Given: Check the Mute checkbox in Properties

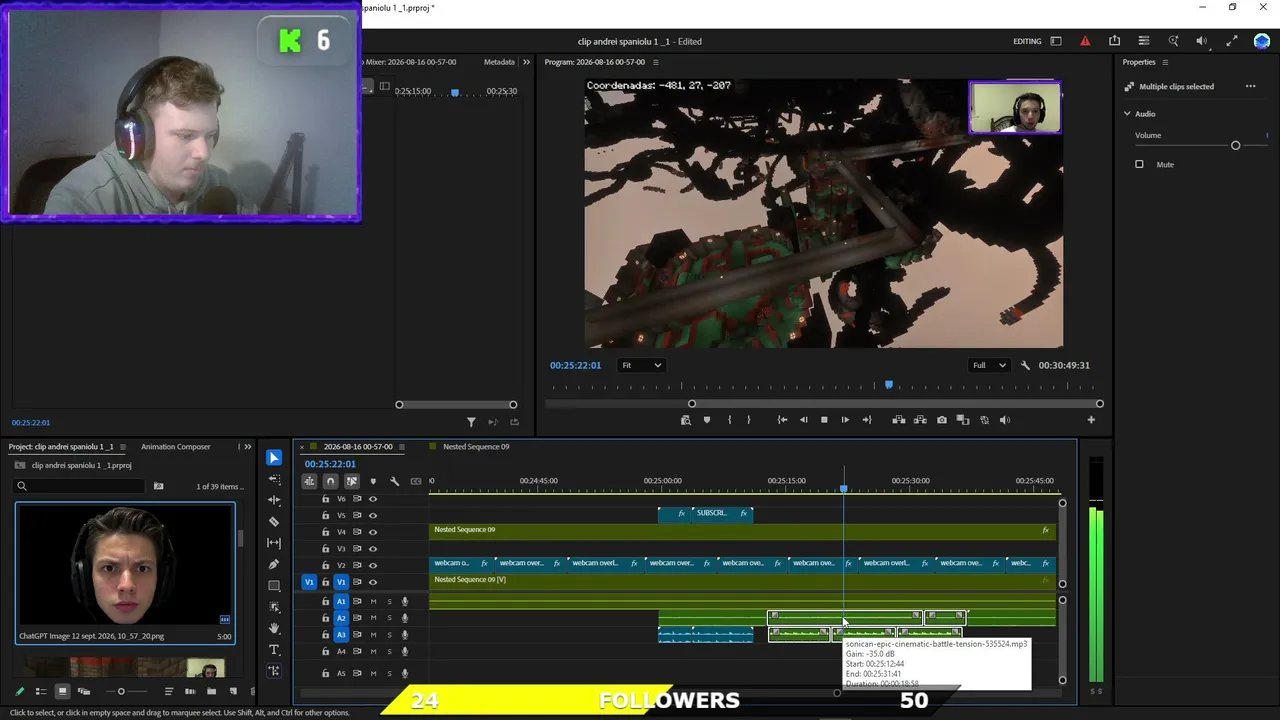Looking at the screenshot, I should click(x=1139, y=164).
